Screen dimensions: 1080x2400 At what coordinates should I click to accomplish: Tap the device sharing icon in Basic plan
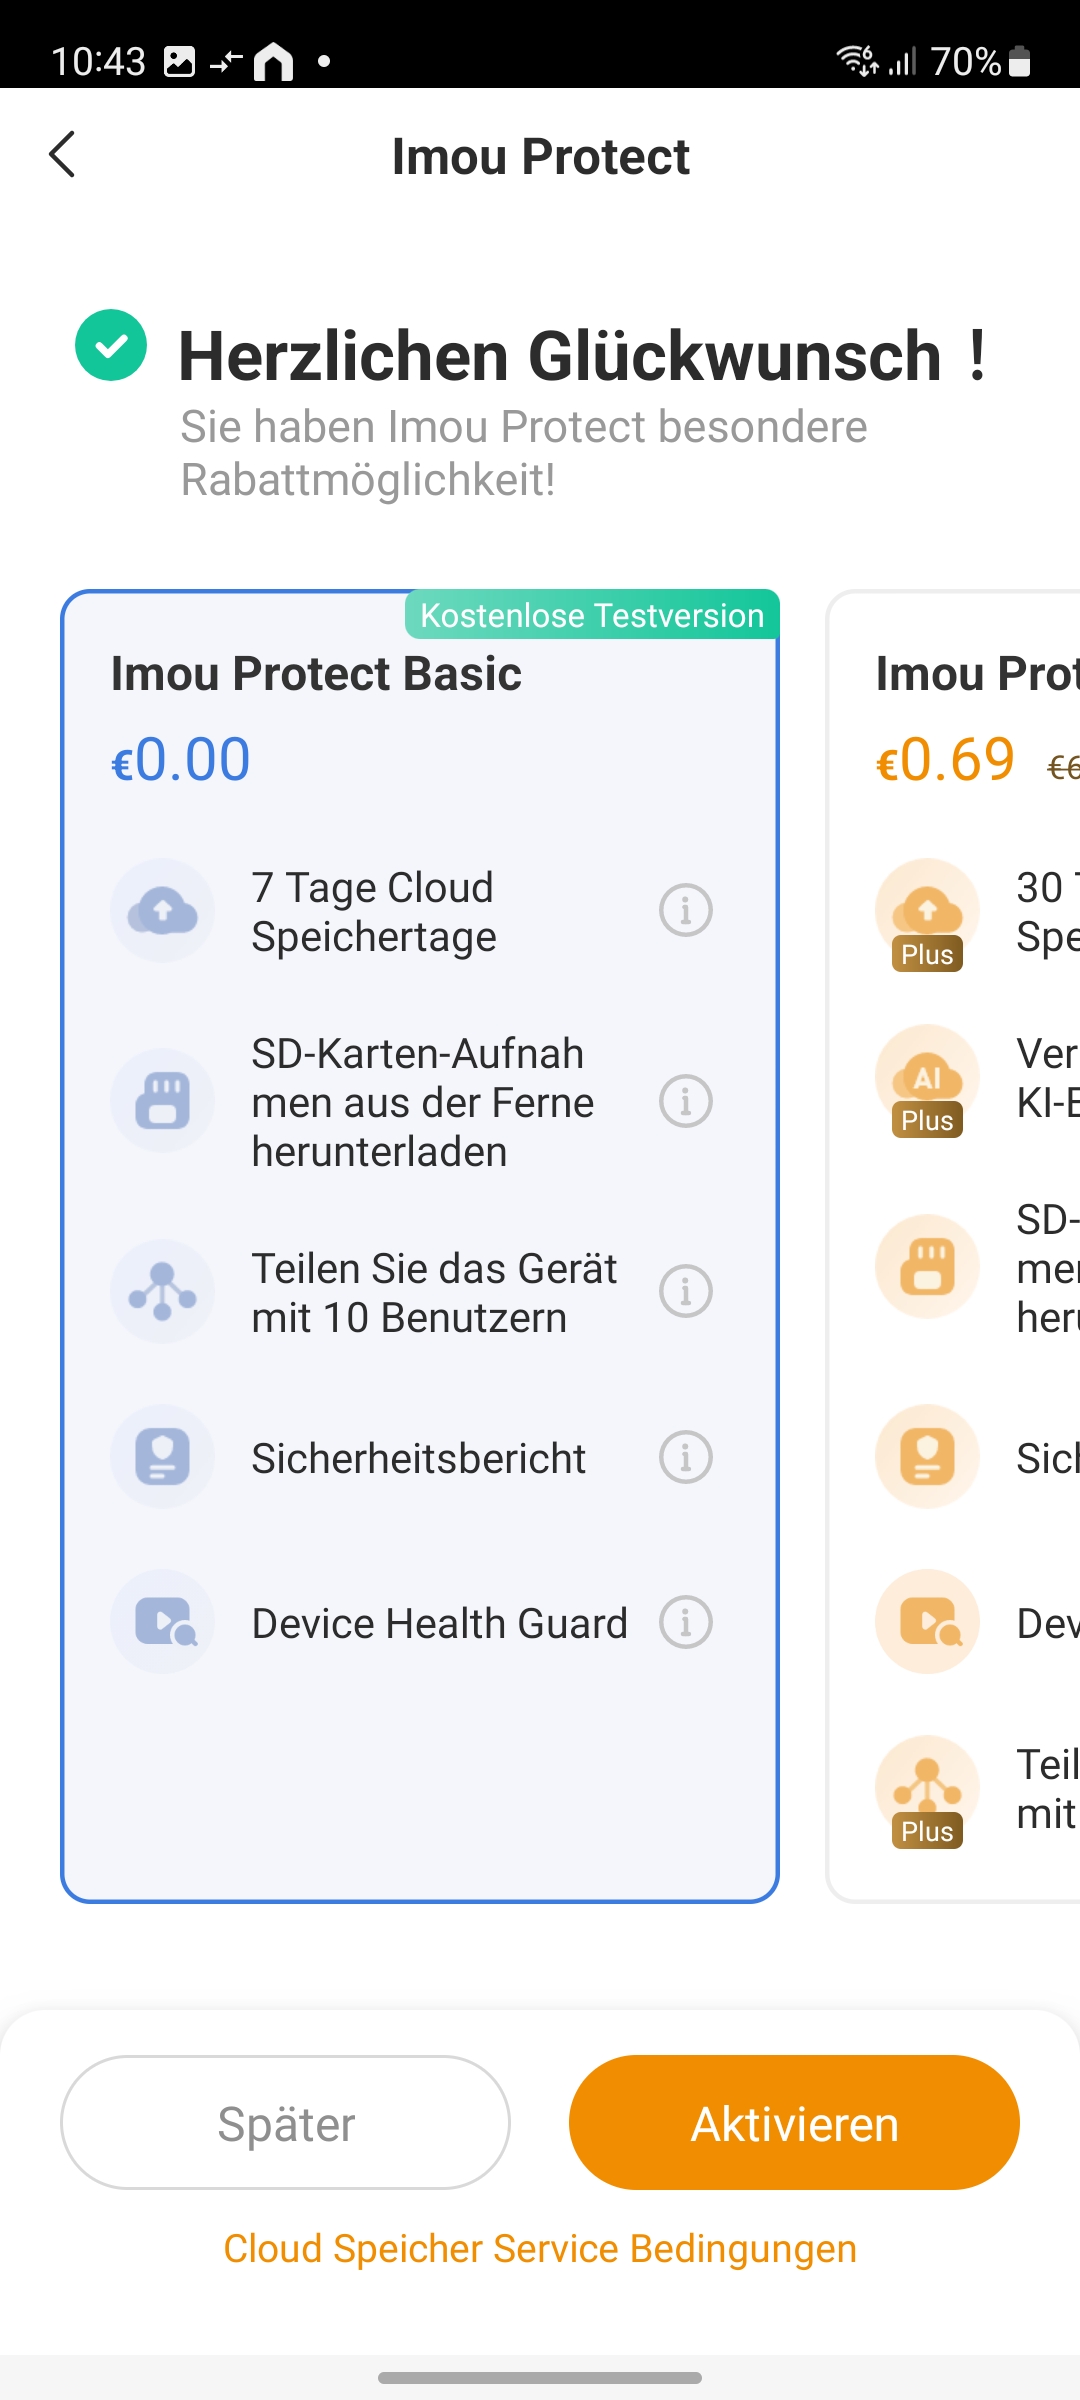click(x=162, y=1291)
